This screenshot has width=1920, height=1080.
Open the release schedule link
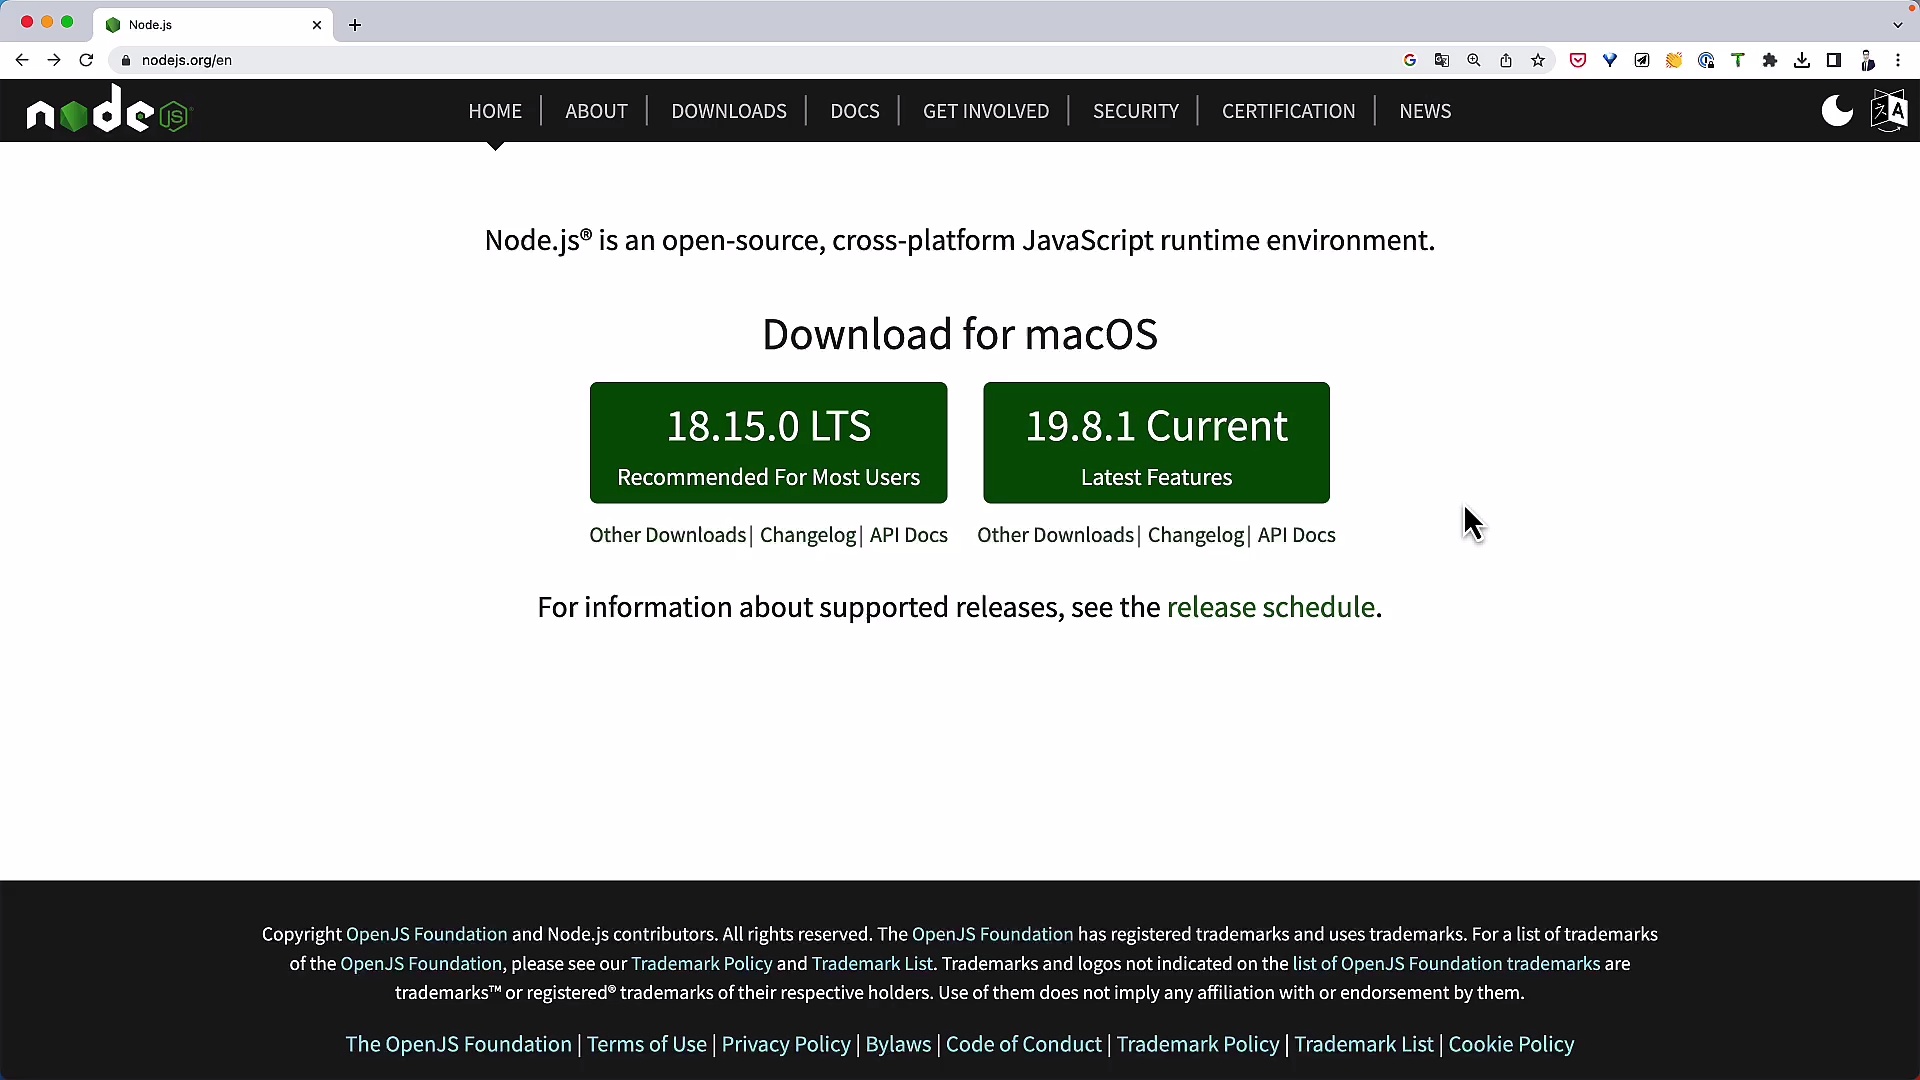[1270, 608]
